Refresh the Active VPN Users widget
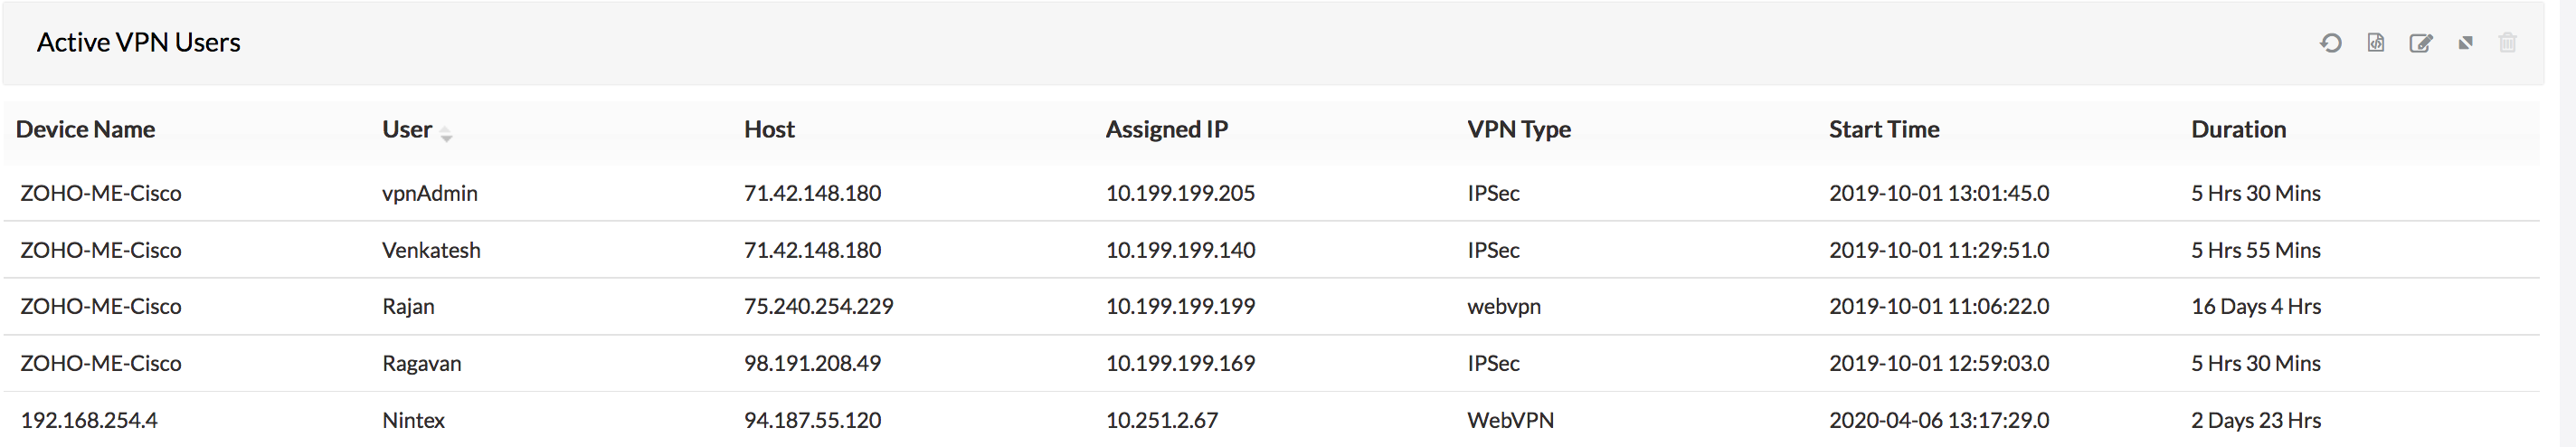 point(2331,43)
